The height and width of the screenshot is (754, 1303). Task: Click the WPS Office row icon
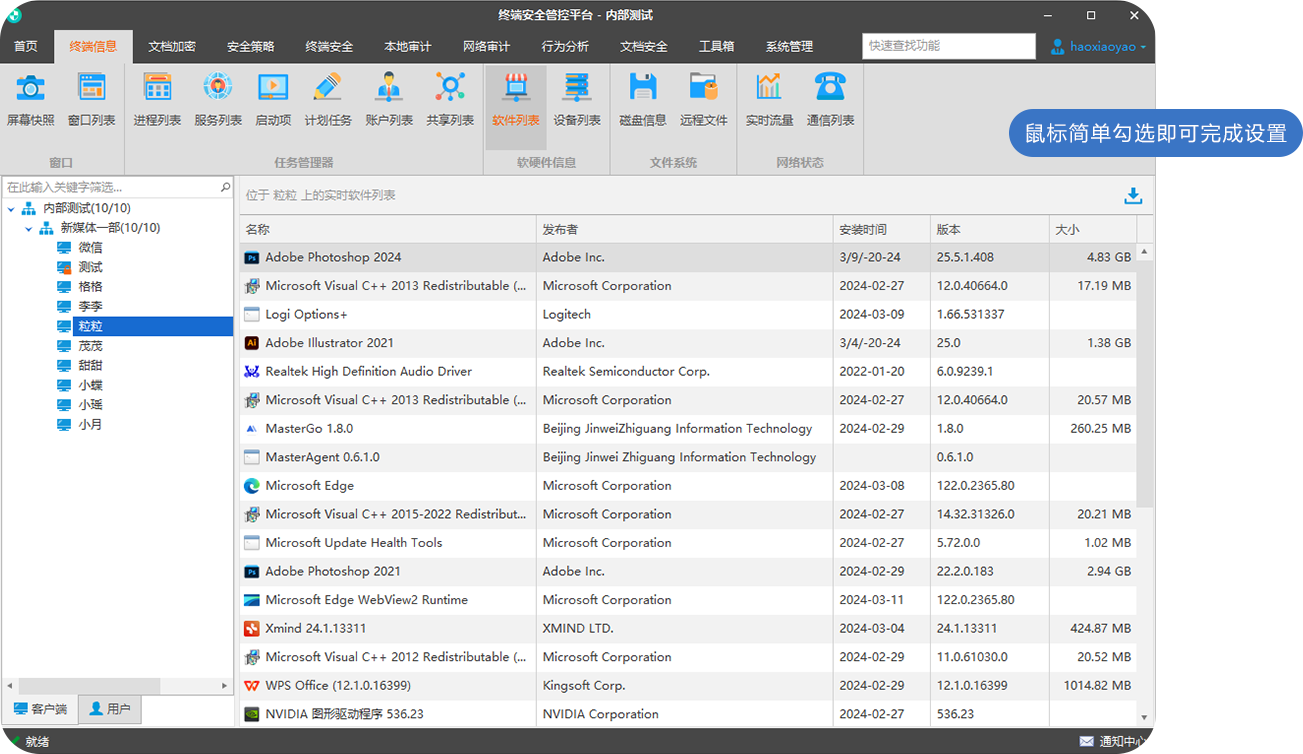pyautogui.click(x=252, y=686)
